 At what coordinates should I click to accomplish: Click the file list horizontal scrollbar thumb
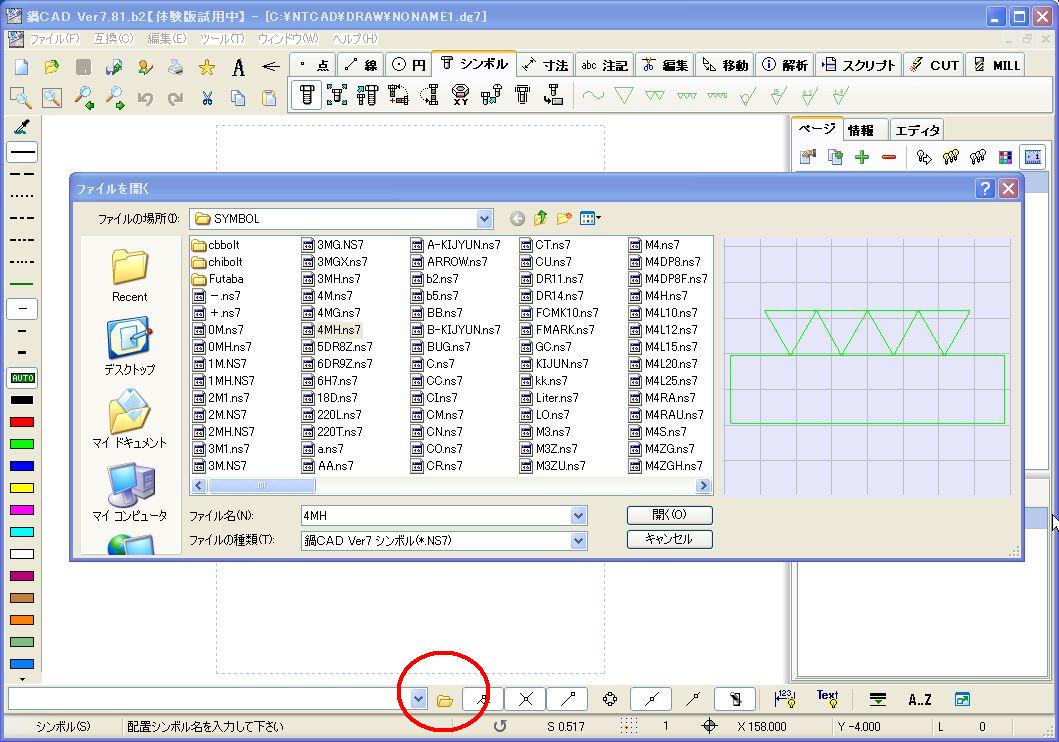(x=261, y=485)
